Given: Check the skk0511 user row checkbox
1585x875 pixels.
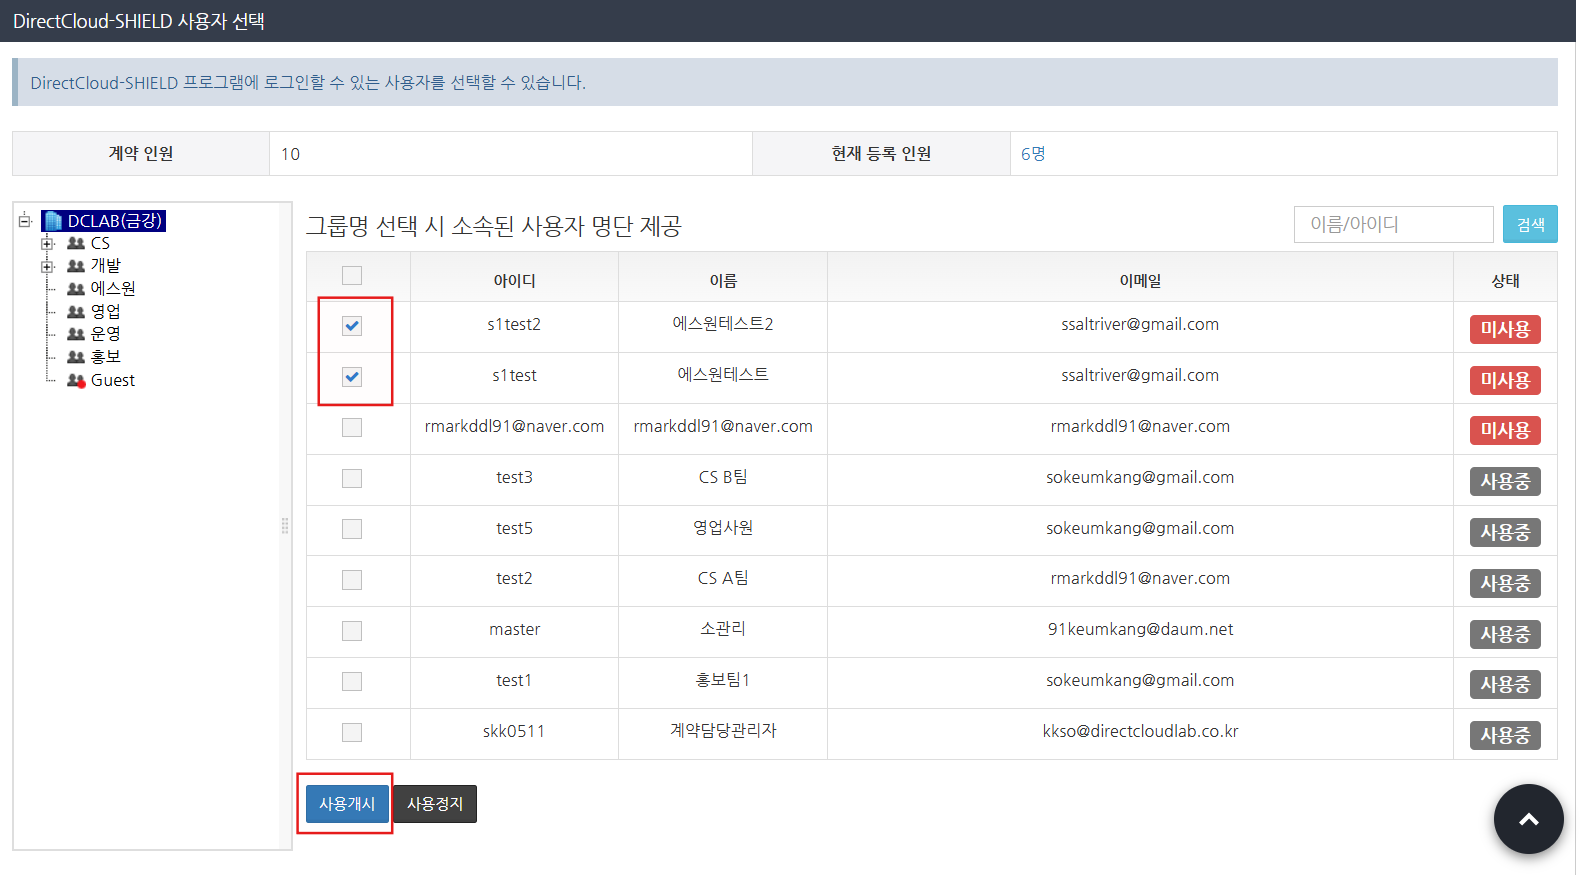Looking at the screenshot, I should (x=352, y=733).
